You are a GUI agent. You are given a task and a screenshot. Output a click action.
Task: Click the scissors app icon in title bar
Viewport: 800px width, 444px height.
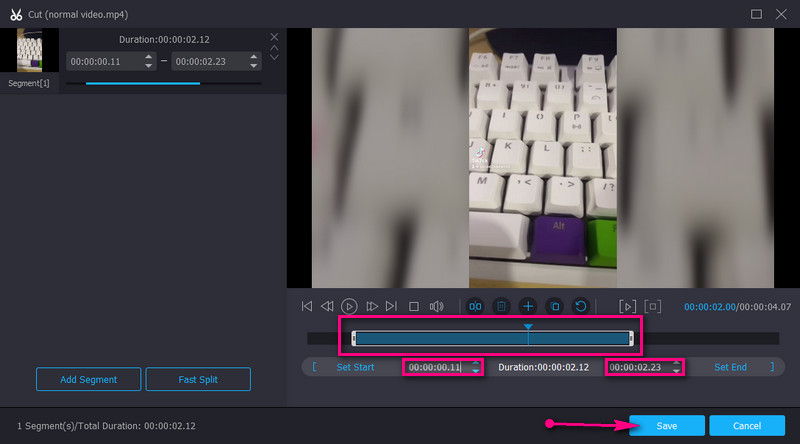[16, 14]
